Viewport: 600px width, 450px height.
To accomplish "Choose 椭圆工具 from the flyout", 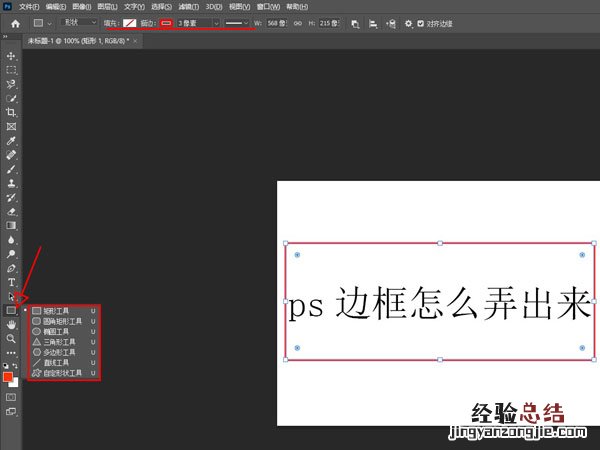I will (x=56, y=332).
